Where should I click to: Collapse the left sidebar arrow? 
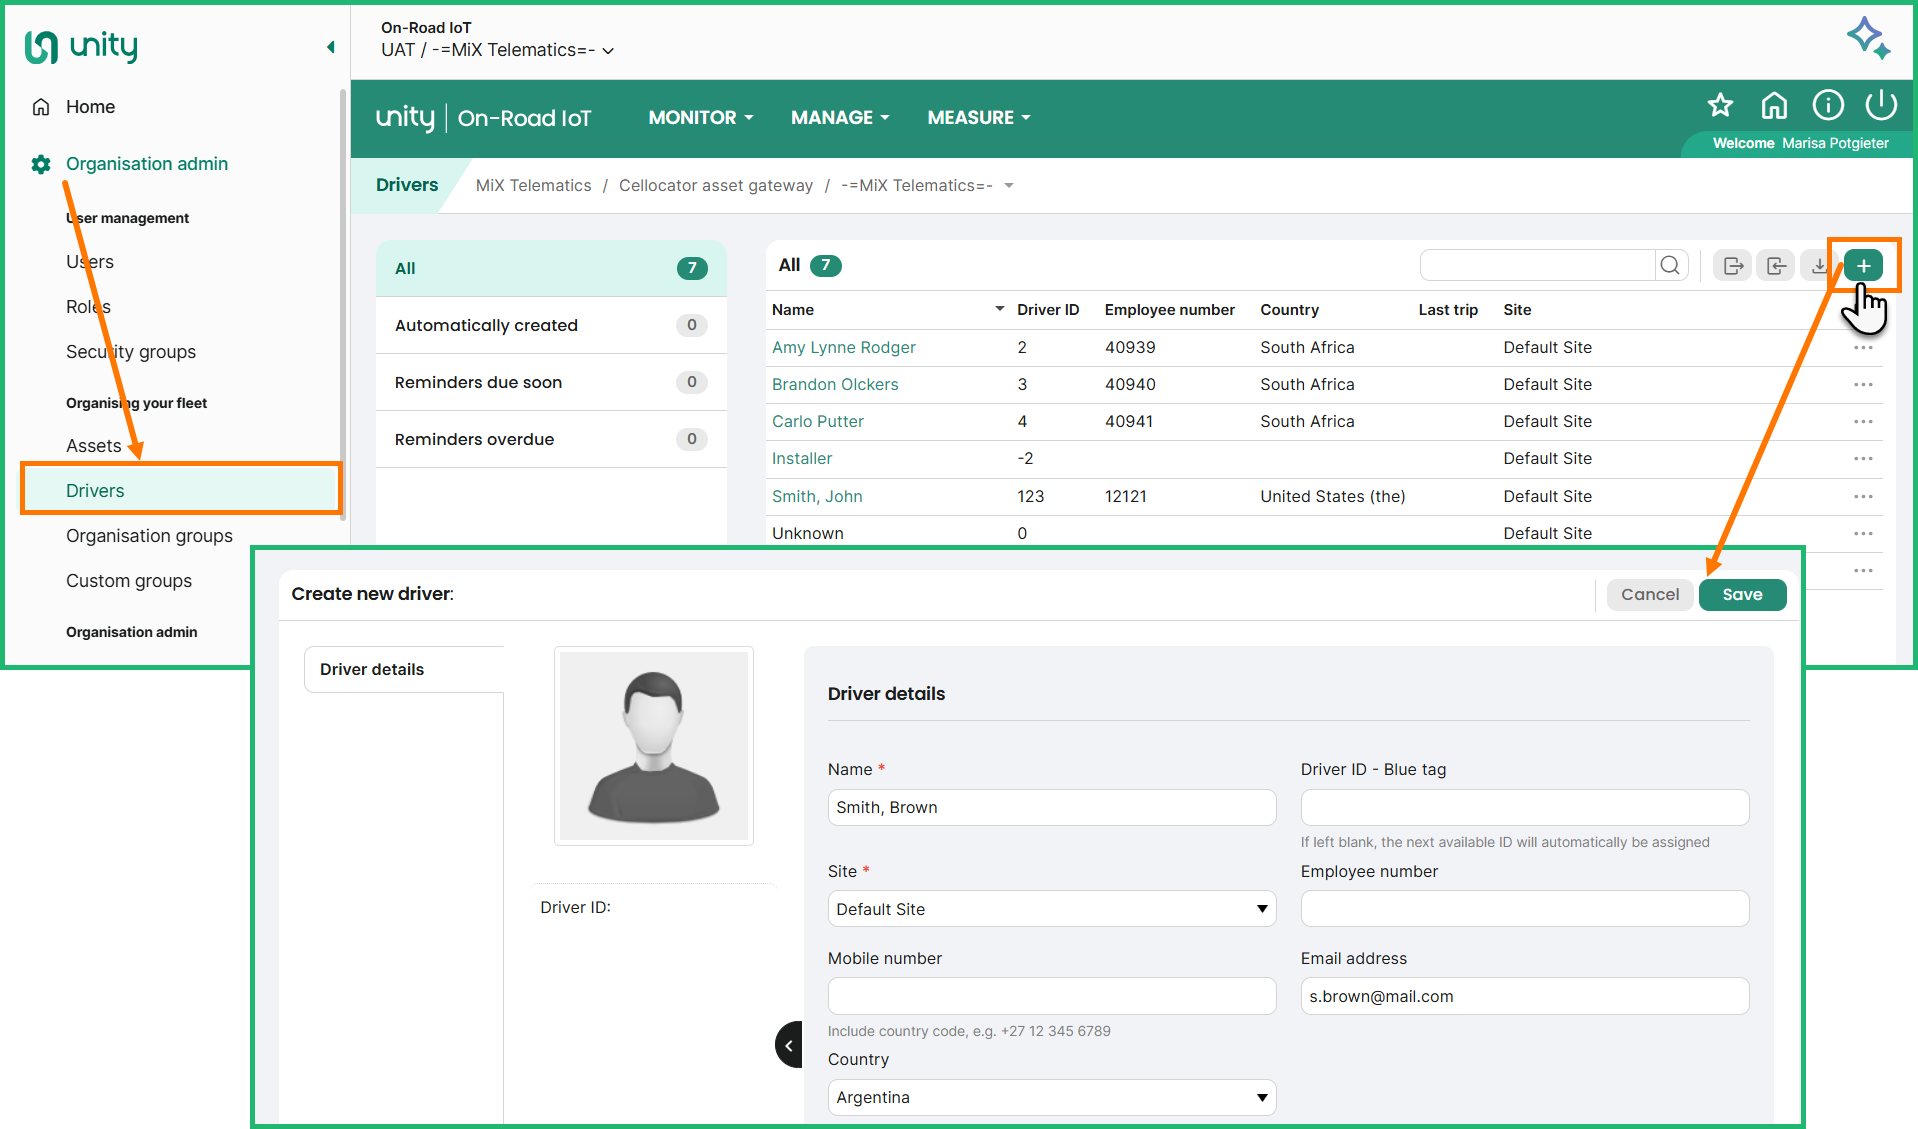coord(330,47)
